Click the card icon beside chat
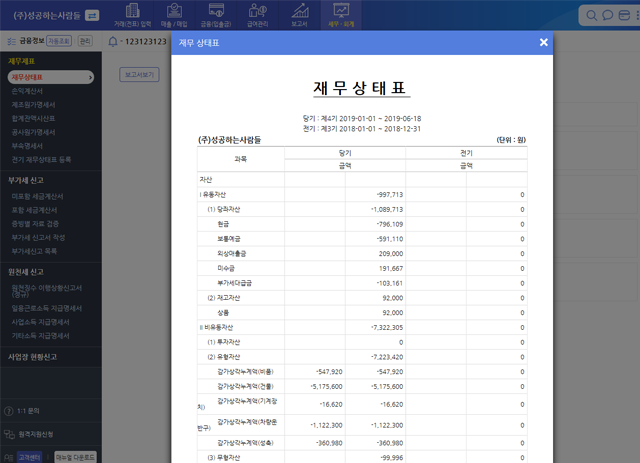The width and height of the screenshot is (640, 463). (x=624, y=16)
